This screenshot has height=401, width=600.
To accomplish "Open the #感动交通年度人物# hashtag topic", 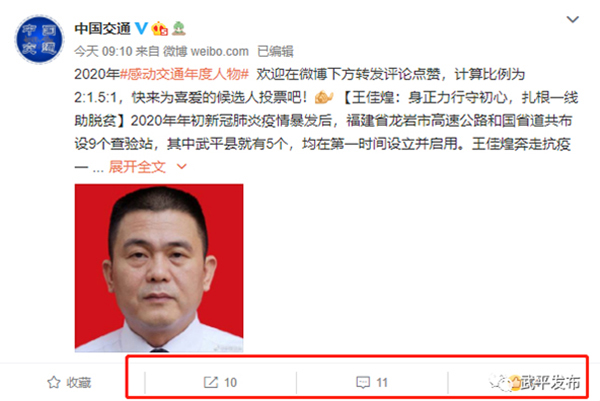I will coord(184,74).
